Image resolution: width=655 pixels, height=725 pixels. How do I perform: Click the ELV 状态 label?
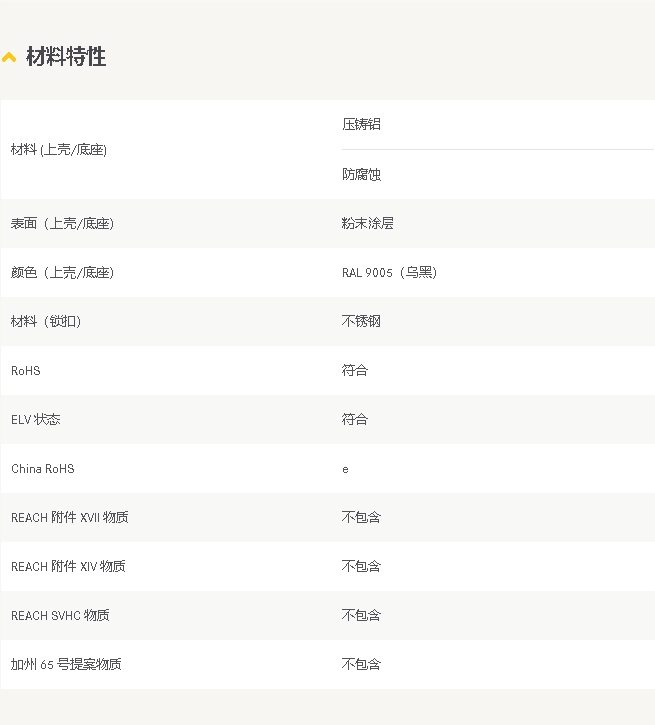point(36,419)
